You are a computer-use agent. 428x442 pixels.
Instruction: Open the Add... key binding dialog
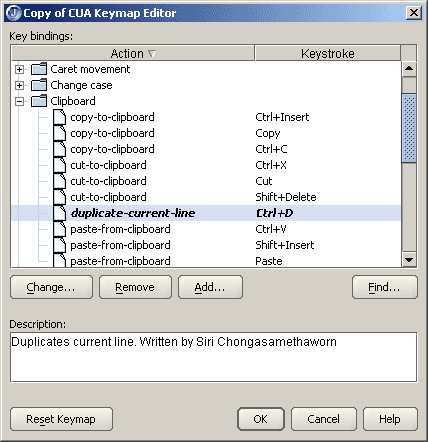coord(210,287)
